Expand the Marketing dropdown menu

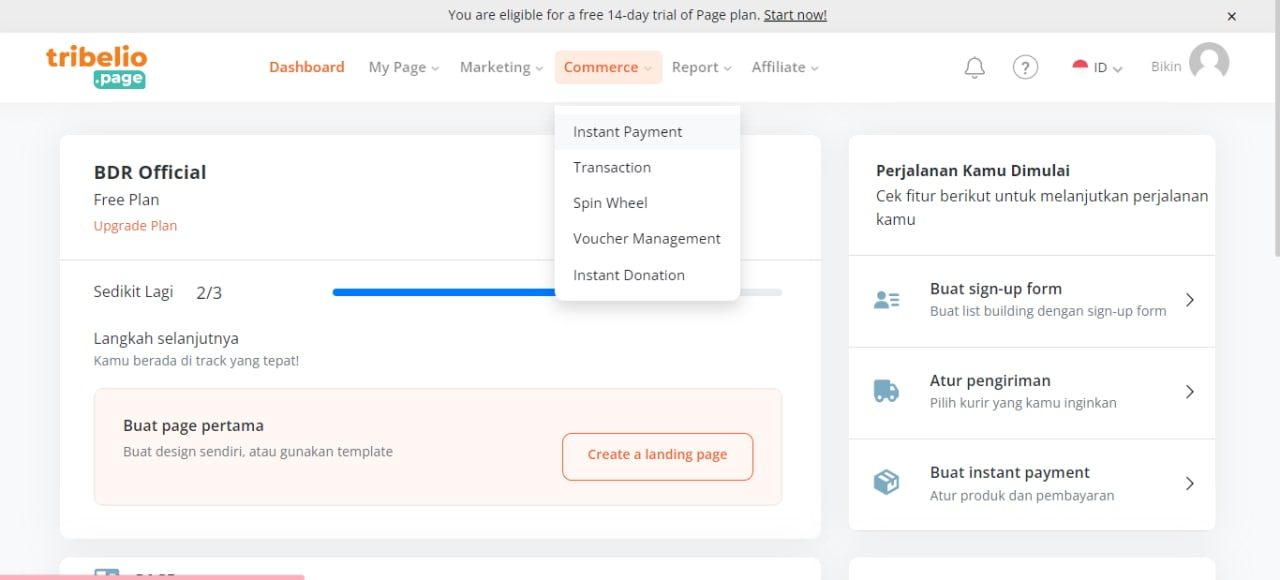click(501, 67)
